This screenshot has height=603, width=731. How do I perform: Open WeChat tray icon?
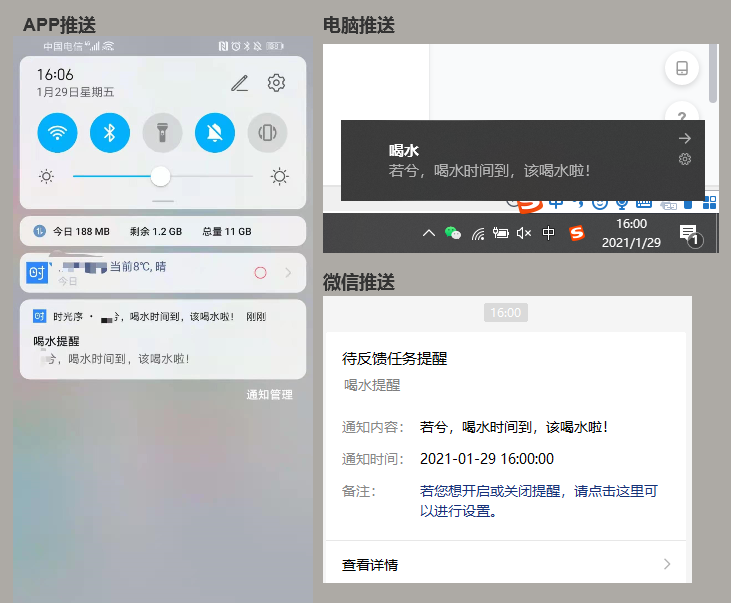click(453, 232)
